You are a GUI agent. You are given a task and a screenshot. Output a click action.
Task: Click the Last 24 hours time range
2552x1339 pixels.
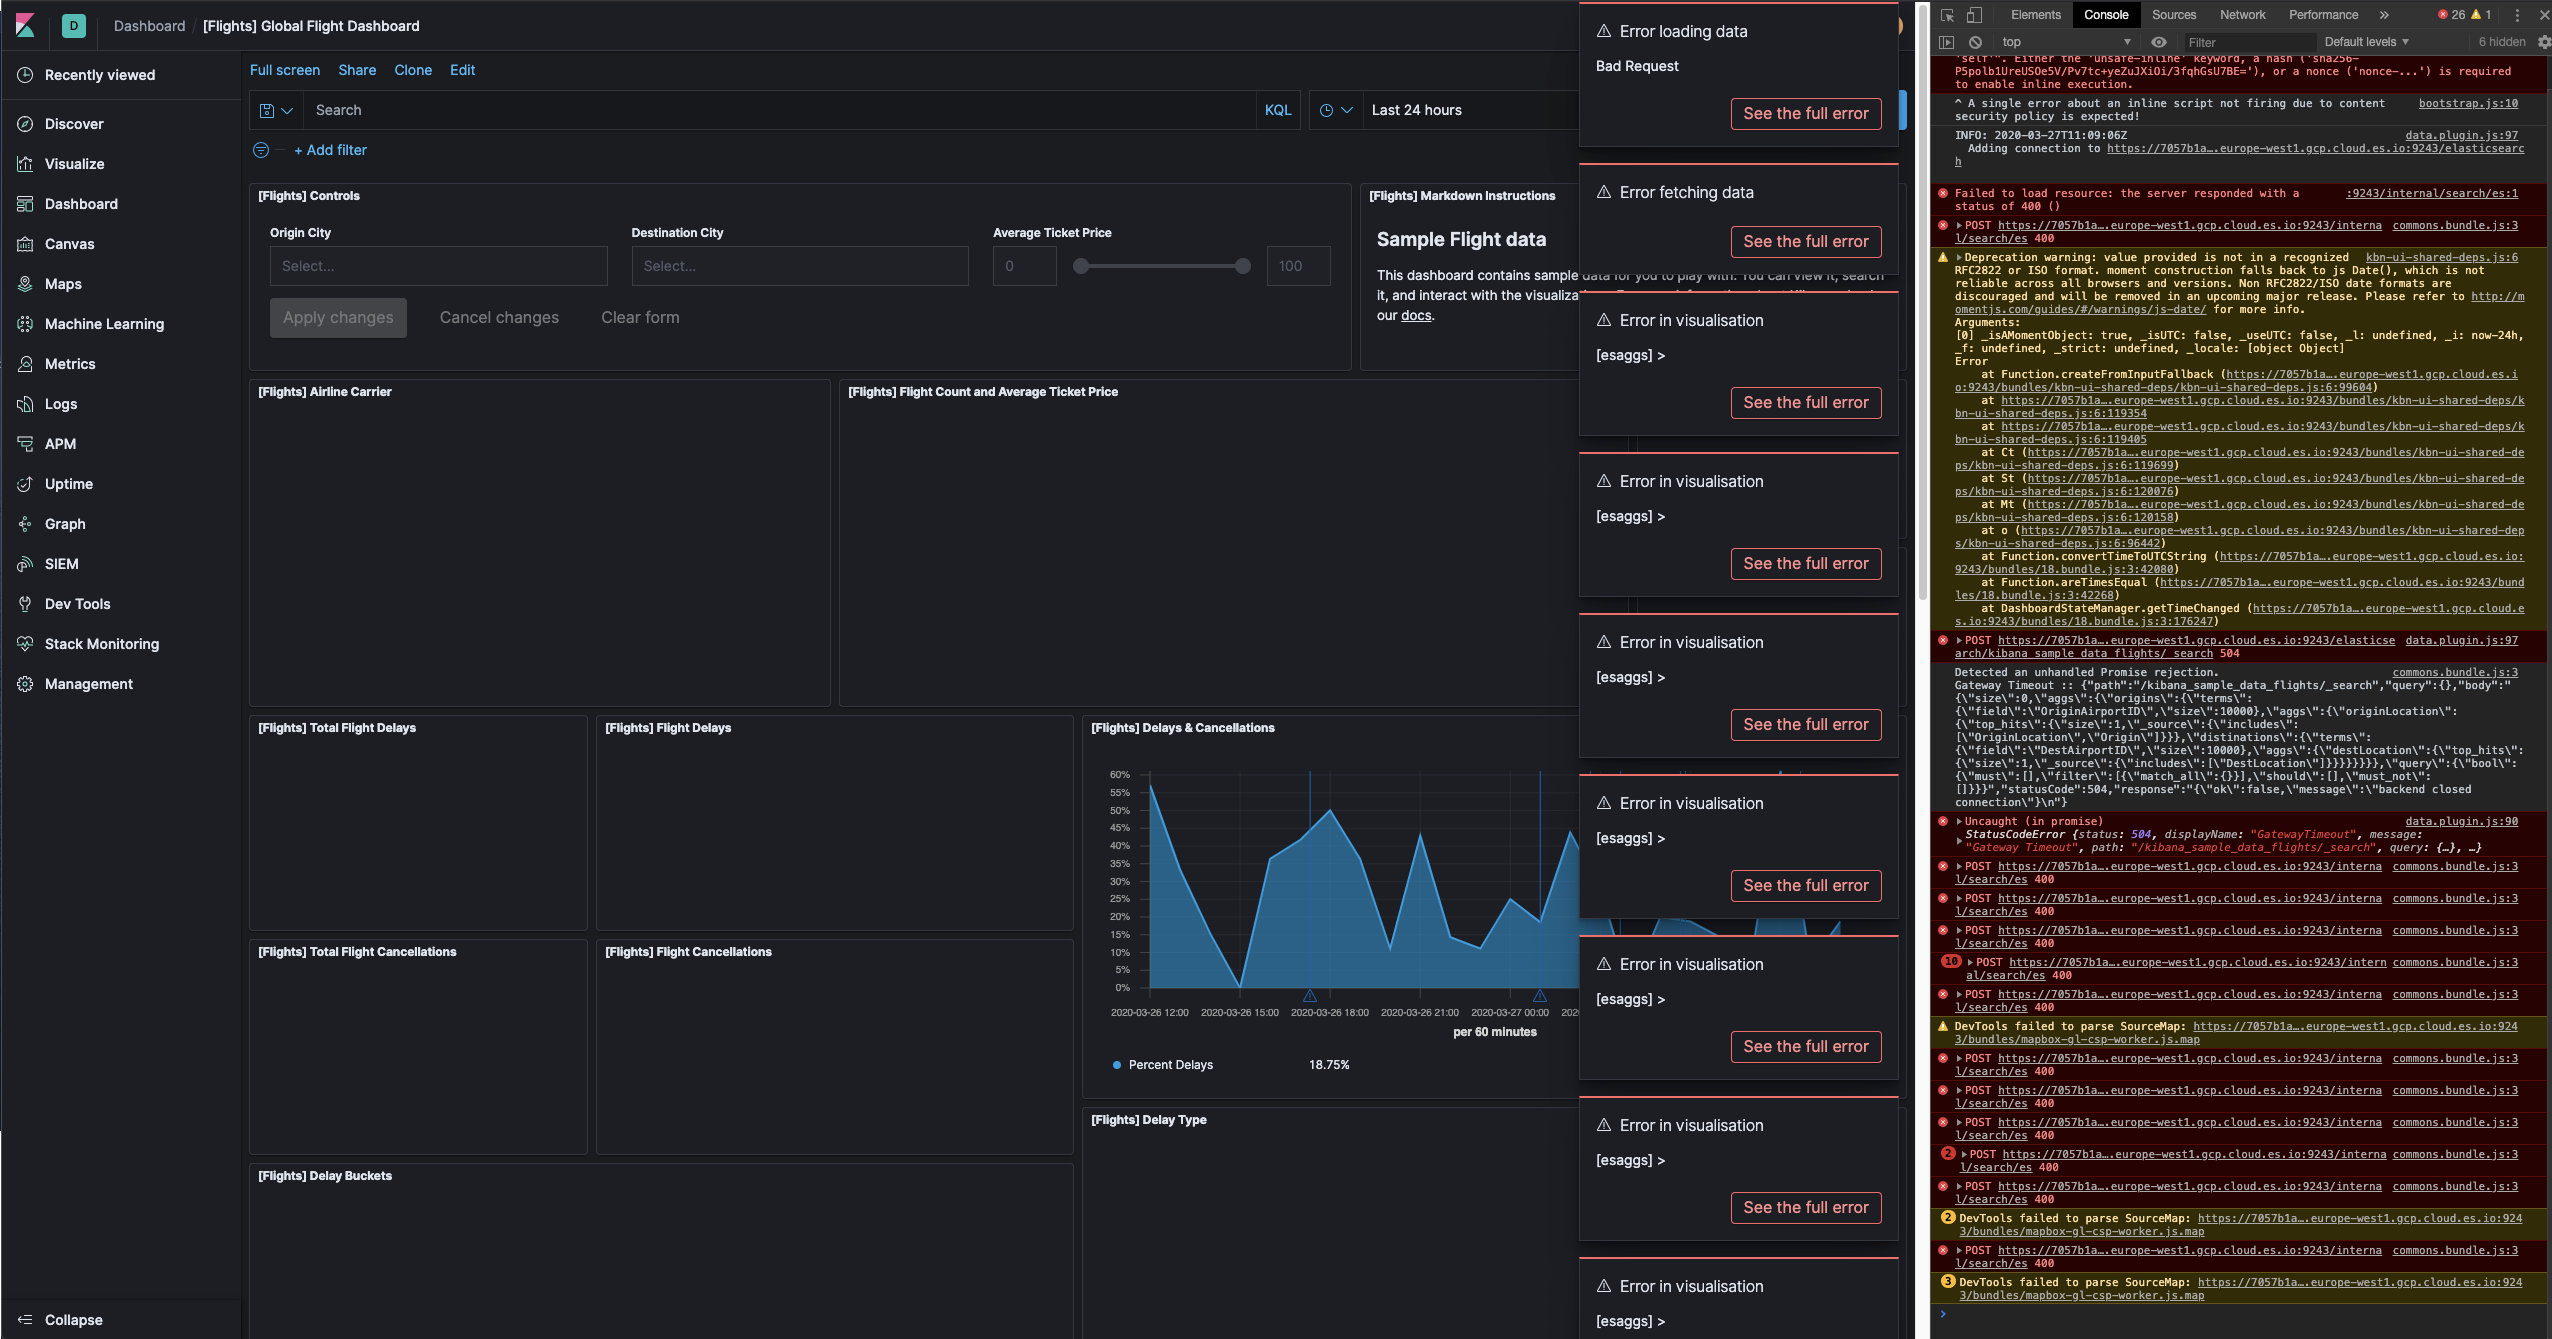pos(1417,110)
